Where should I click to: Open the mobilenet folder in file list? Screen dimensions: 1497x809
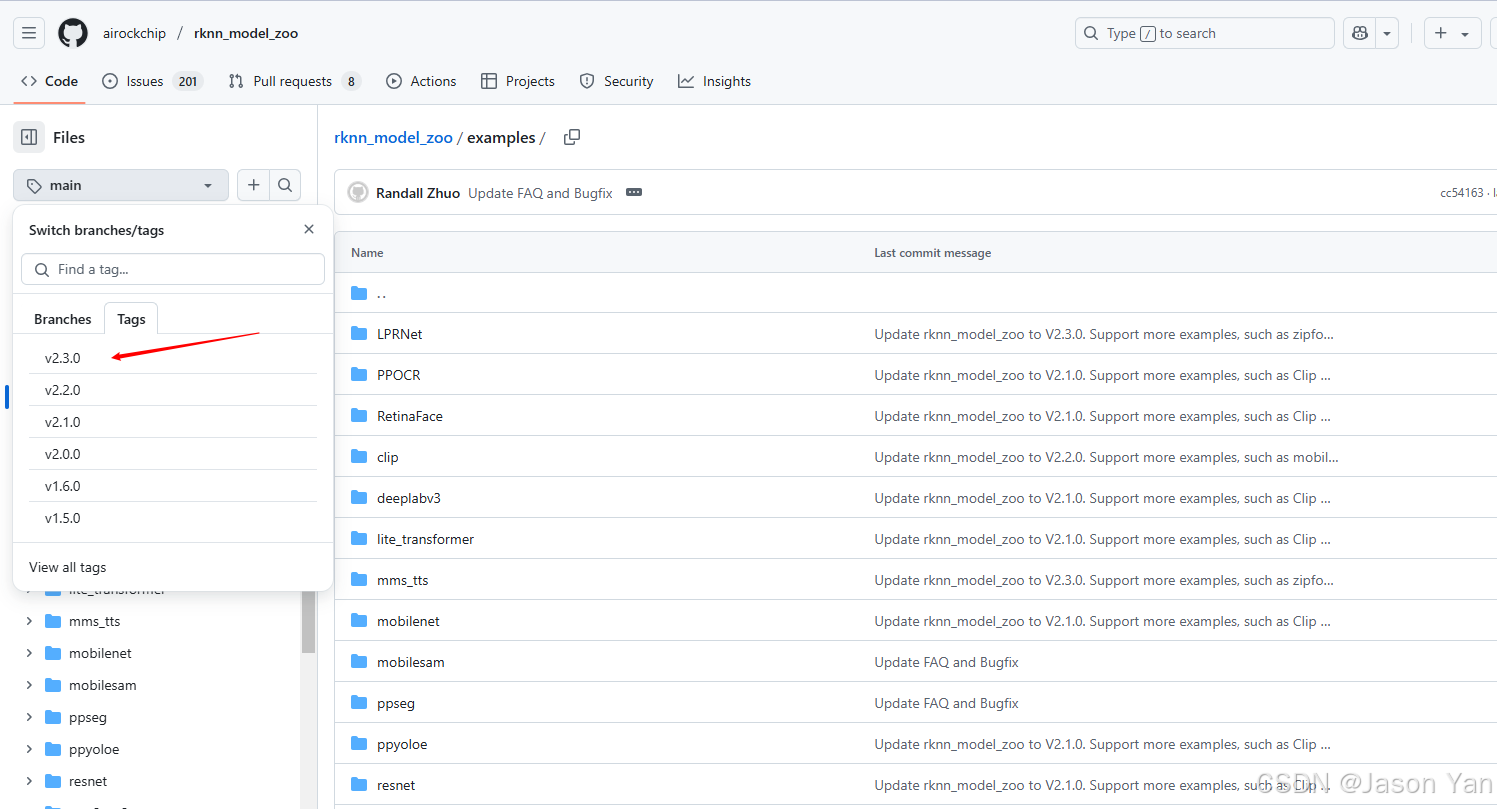tap(408, 621)
